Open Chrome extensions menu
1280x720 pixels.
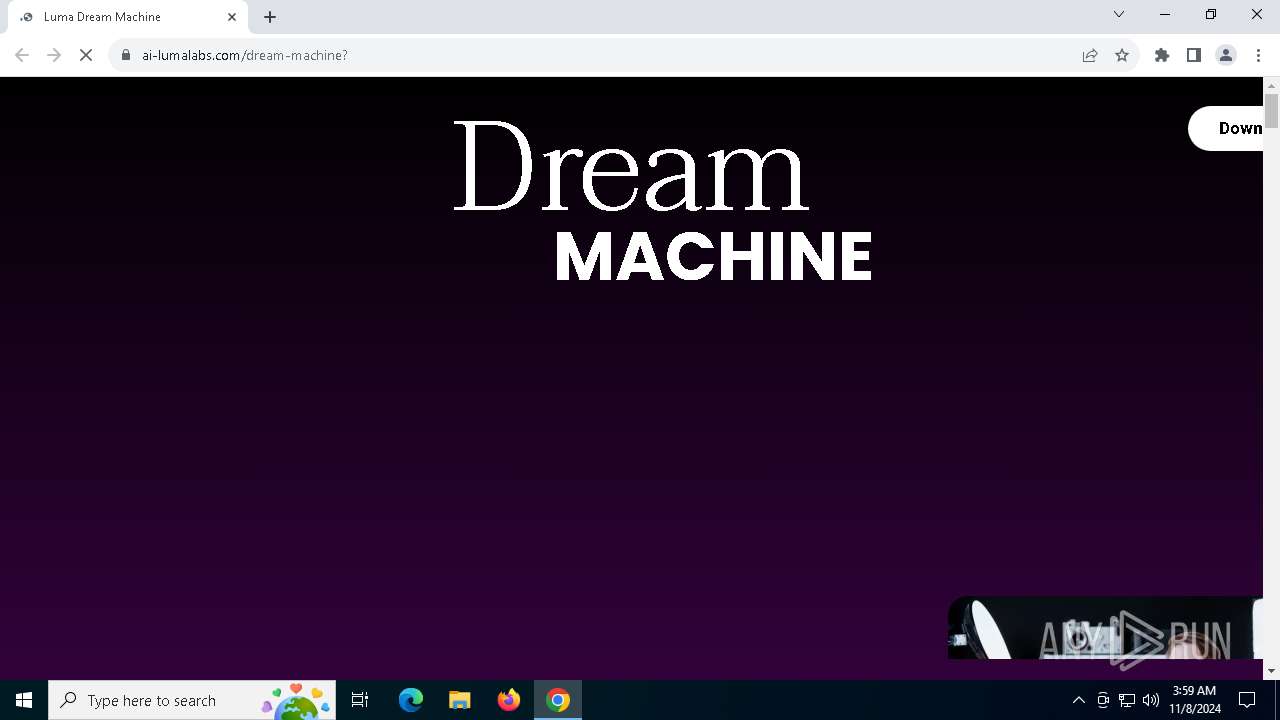1162,55
